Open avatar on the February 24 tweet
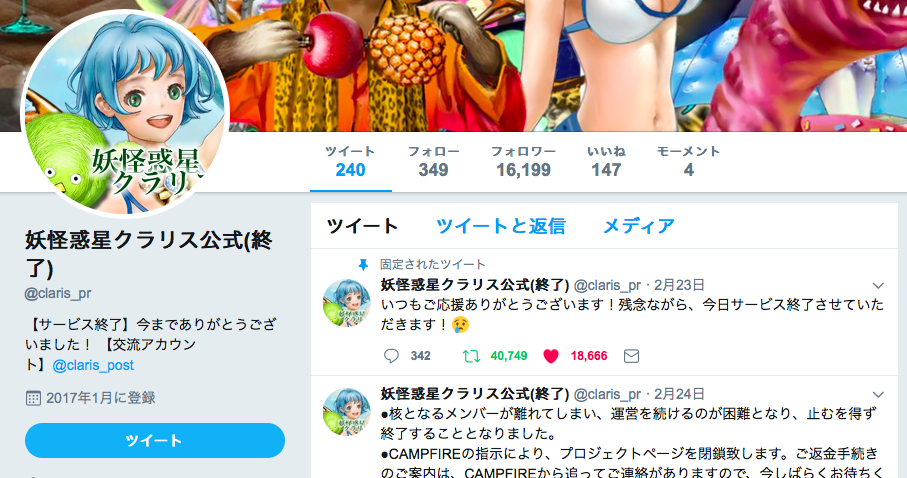Screen dimensions: 907x478 [346, 411]
